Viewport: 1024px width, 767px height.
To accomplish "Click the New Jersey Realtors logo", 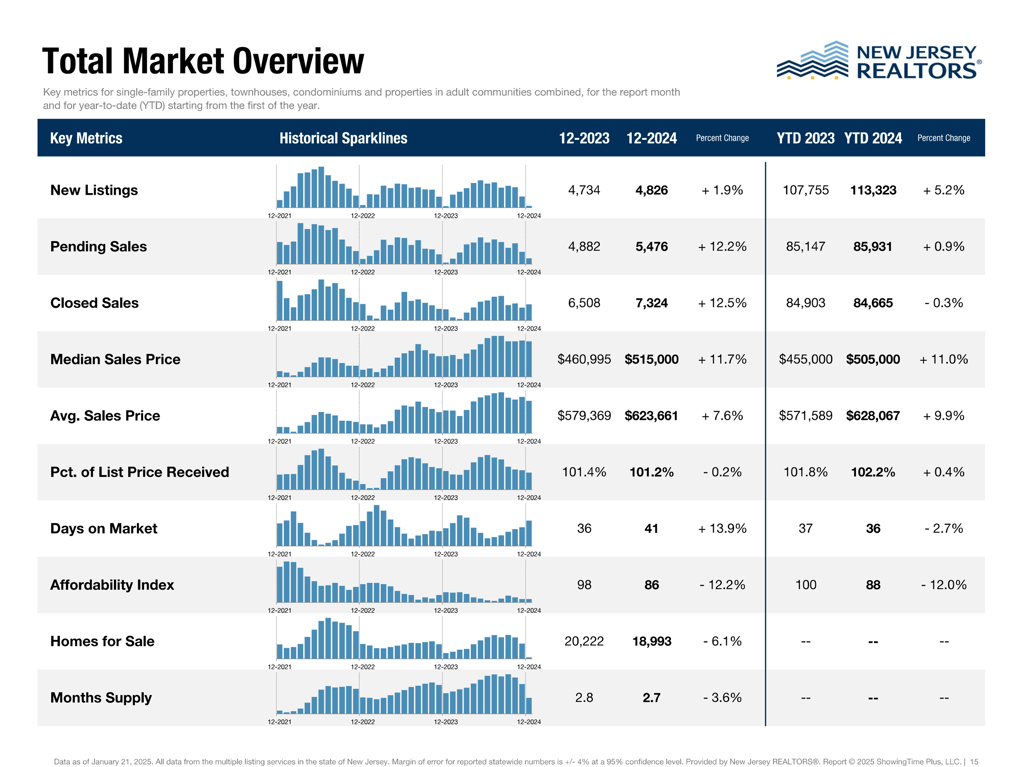I will [x=878, y=61].
